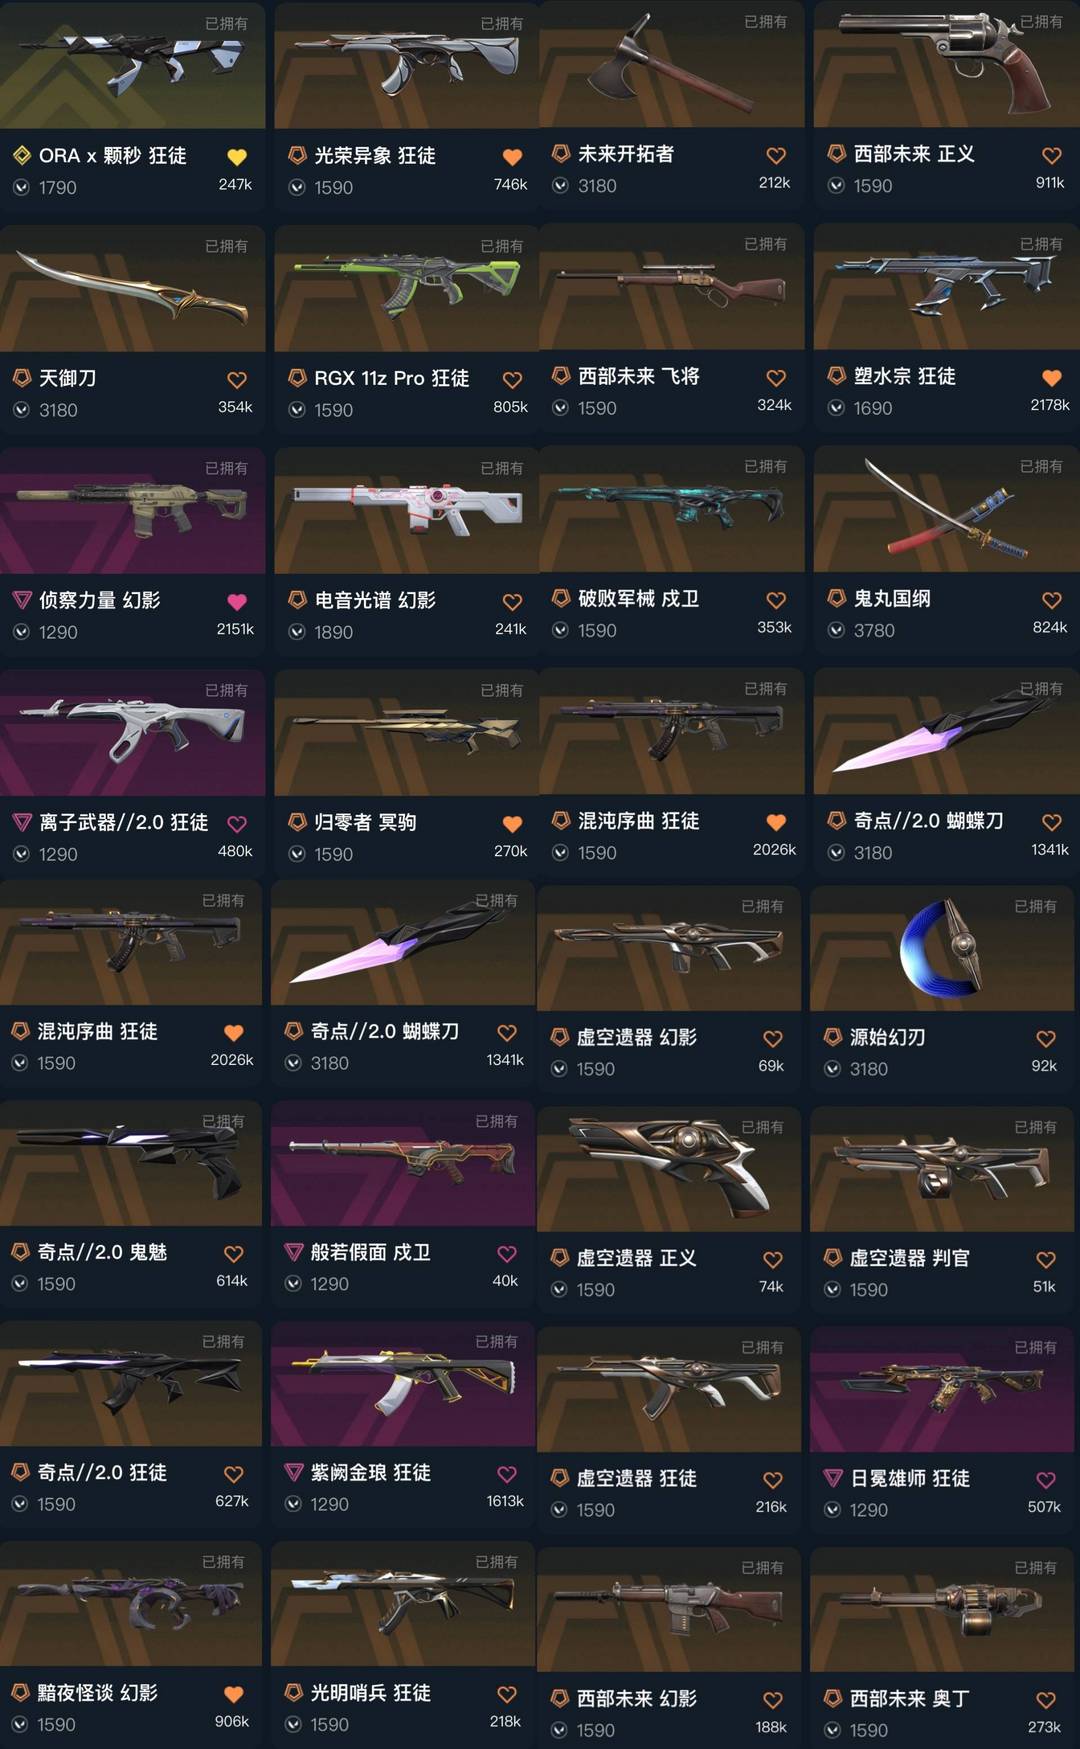Click the tier icon next to 紫阙金琅 狂徒
This screenshot has width=1080, height=1749.
(294, 1472)
